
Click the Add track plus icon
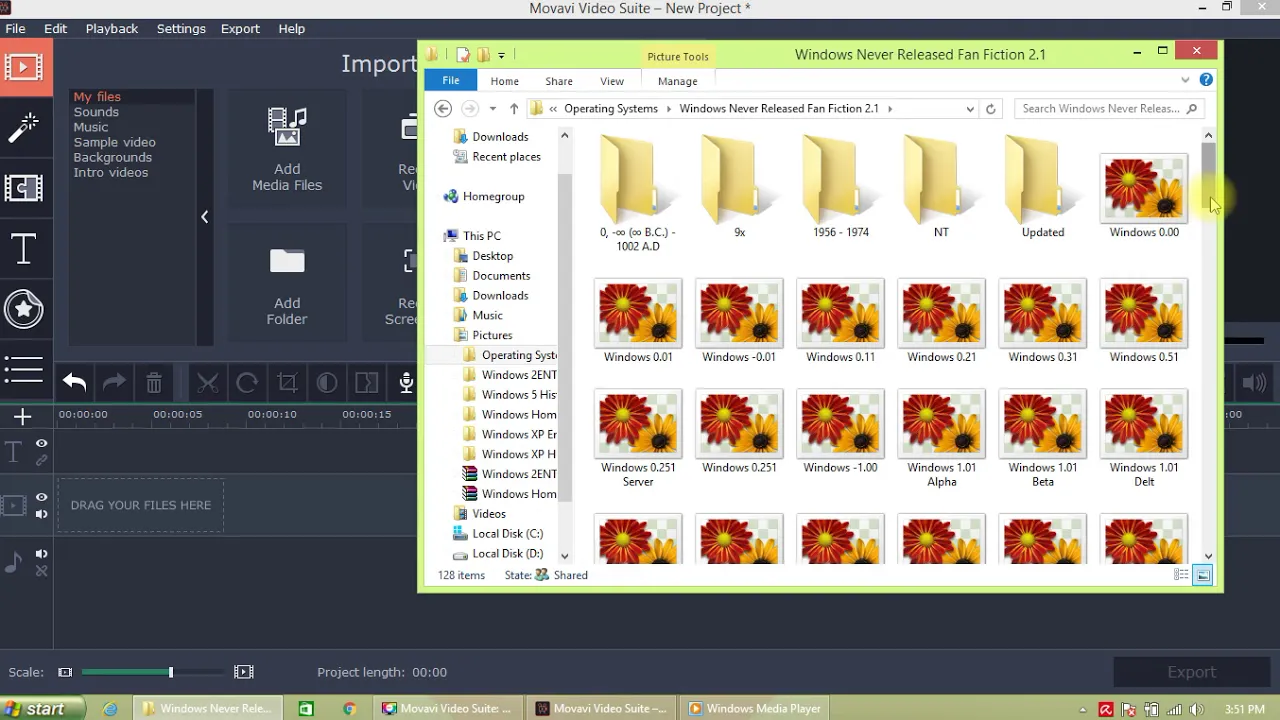23,416
